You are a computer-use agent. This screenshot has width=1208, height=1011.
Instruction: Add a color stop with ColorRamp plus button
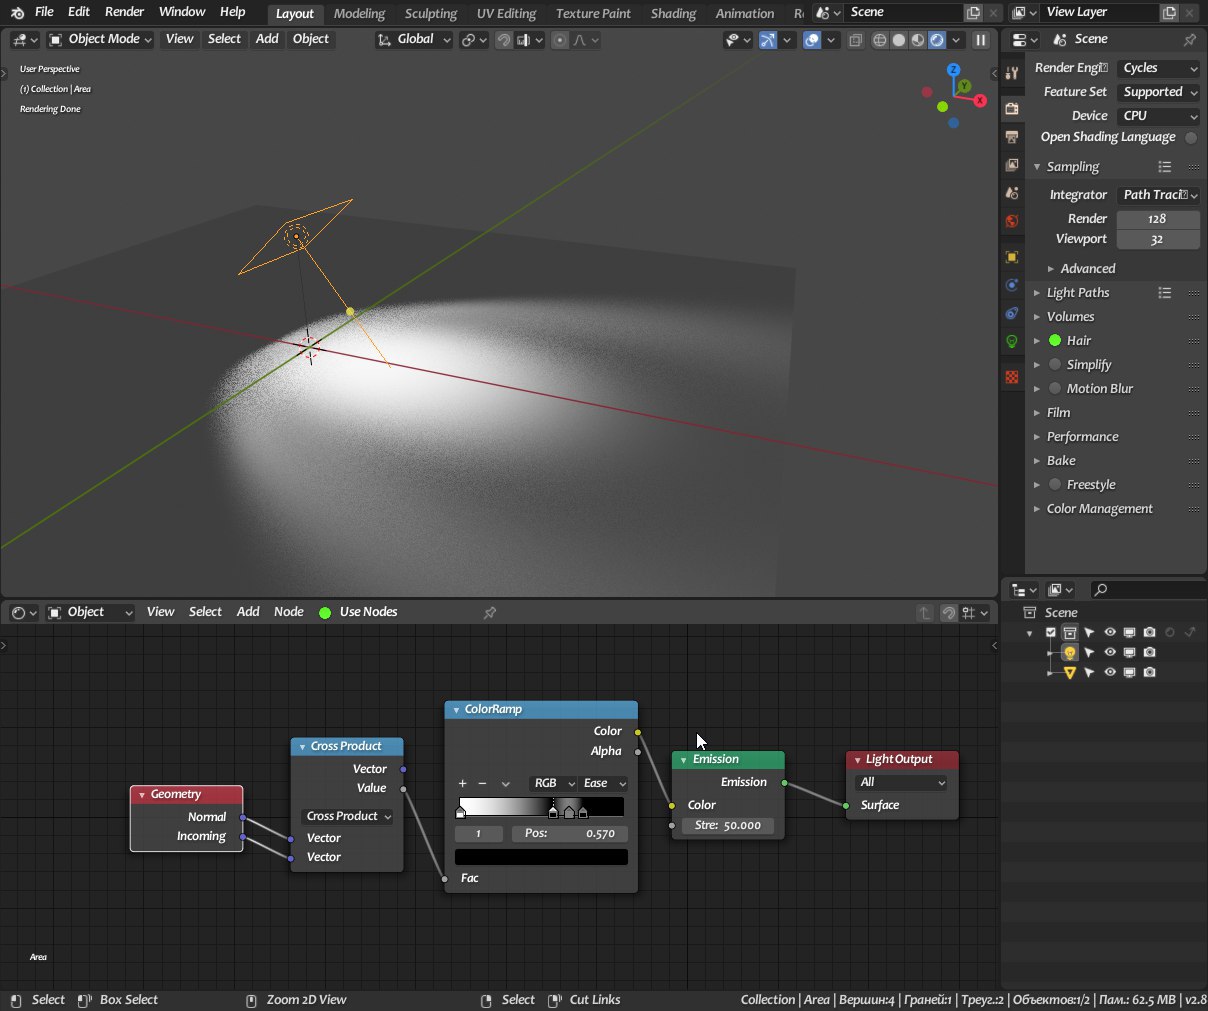pos(462,783)
